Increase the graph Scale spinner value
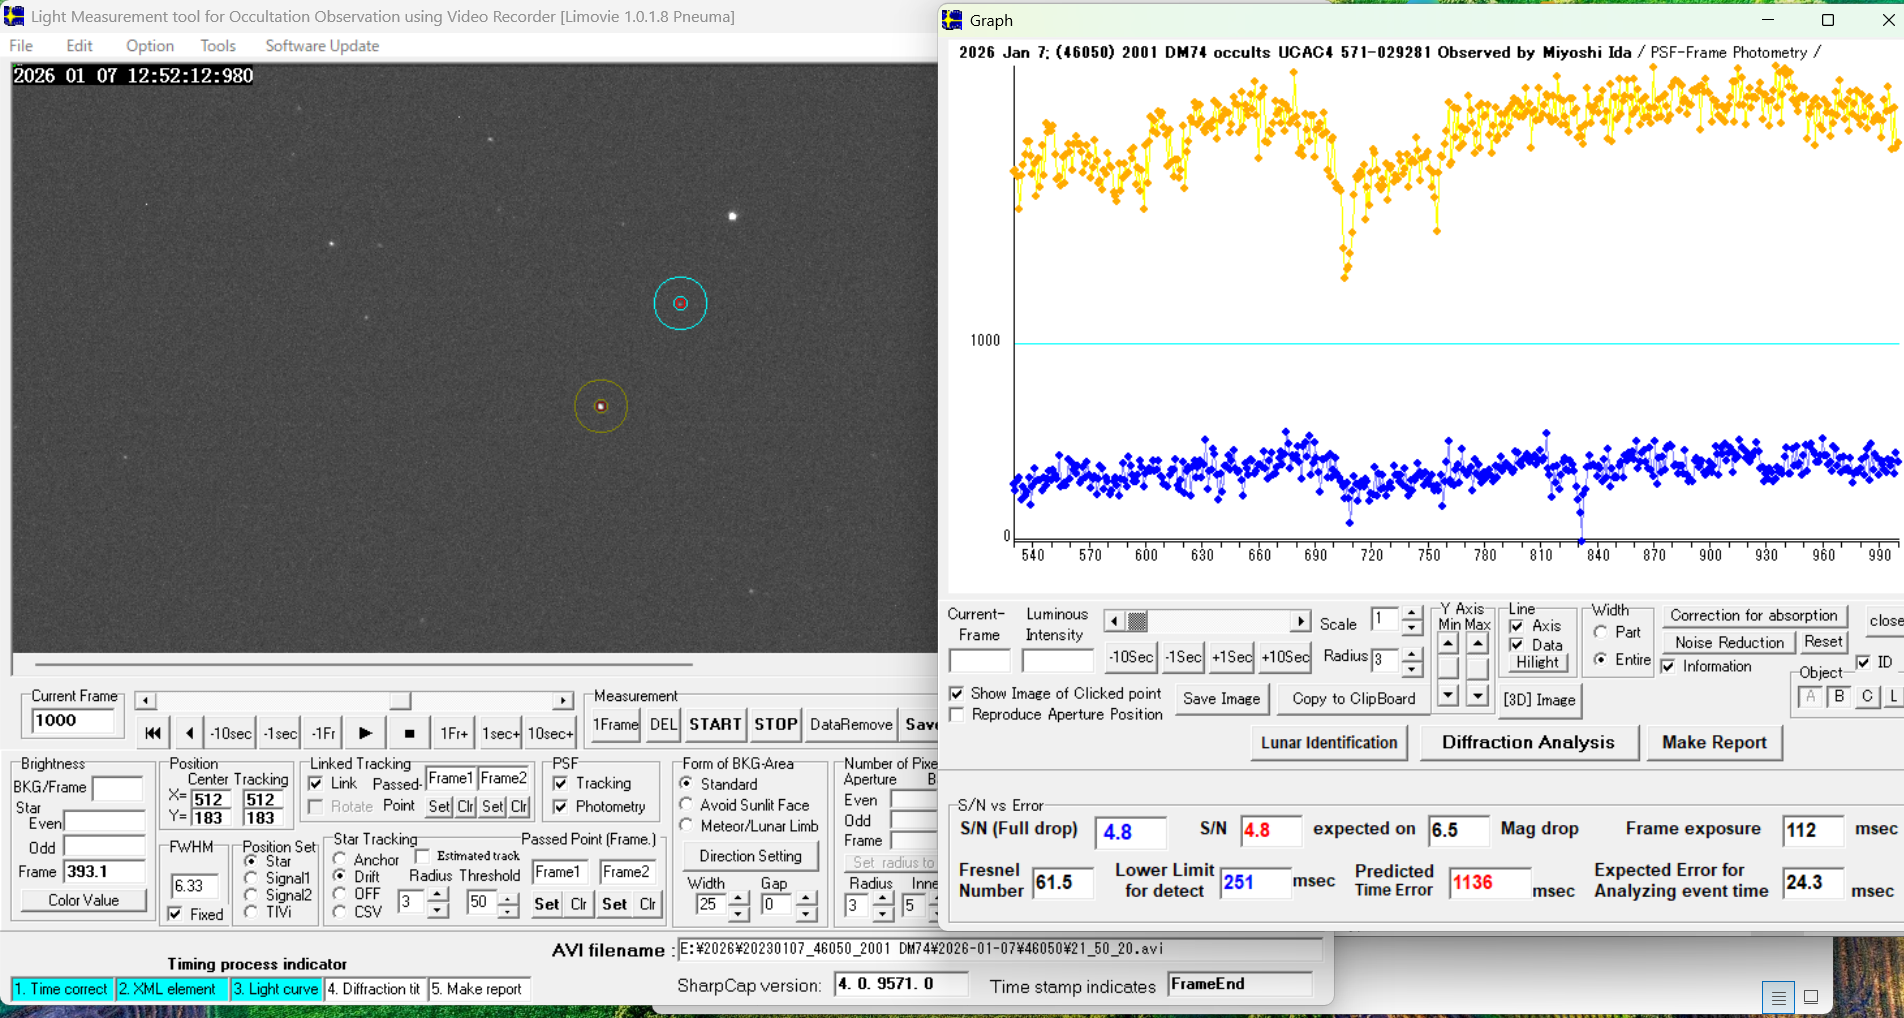Viewport: 1904px width, 1018px height. coord(1411,614)
